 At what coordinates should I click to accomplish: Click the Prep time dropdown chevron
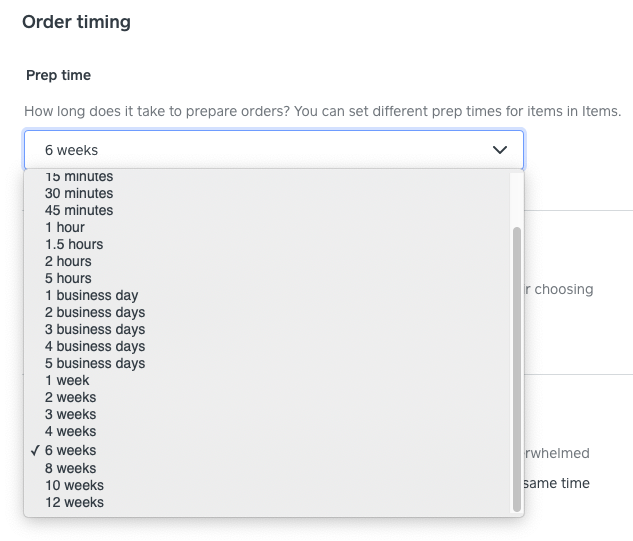point(500,150)
